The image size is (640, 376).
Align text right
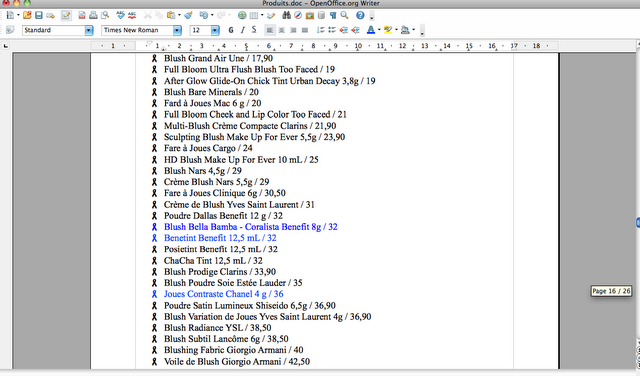point(293,30)
